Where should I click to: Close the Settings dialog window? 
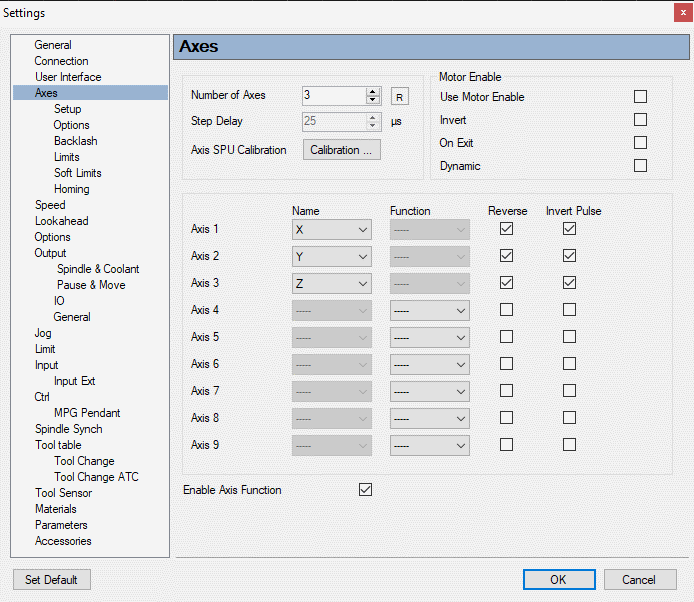point(683,12)
